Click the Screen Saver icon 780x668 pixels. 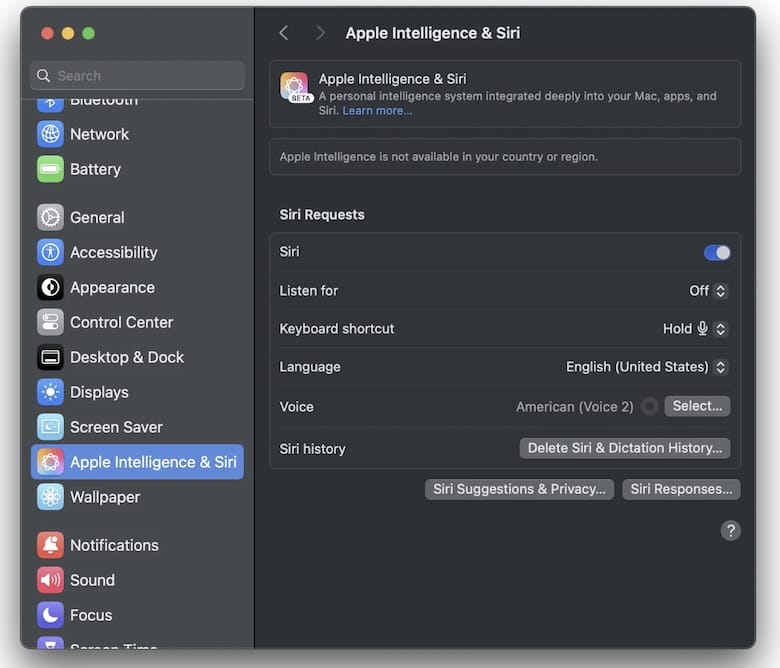(x=50, y=427)
